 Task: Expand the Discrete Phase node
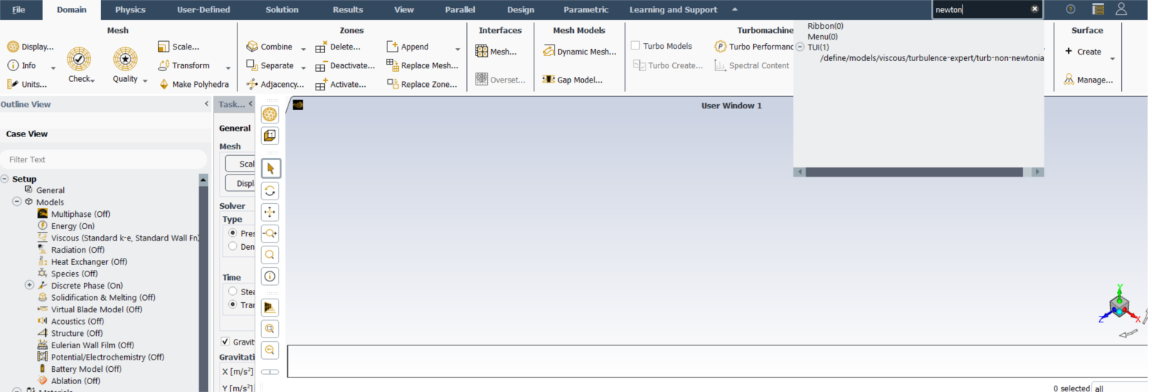(x=29, y=285)
